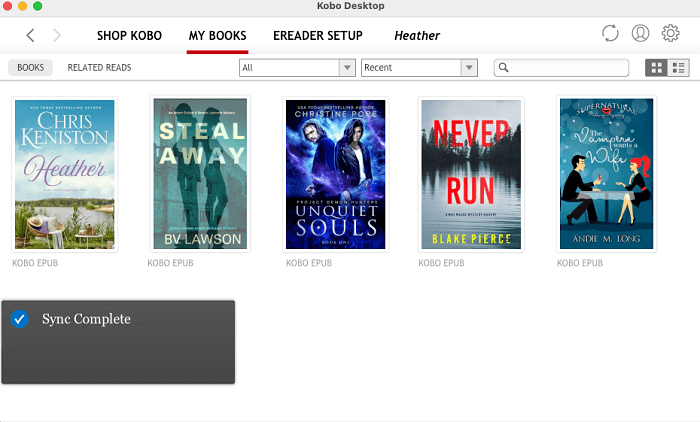Open Steal Away by BV Lawson cover
The width and height of the screenshot is (700, 422).
coord(200,174)
